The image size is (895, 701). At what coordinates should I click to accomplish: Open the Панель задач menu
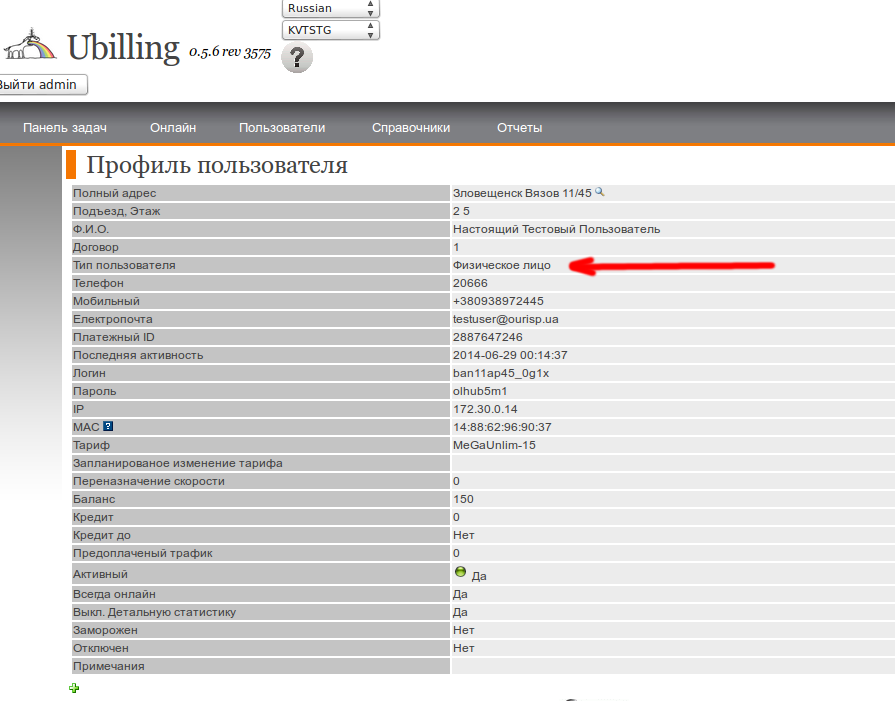point(65,128)
